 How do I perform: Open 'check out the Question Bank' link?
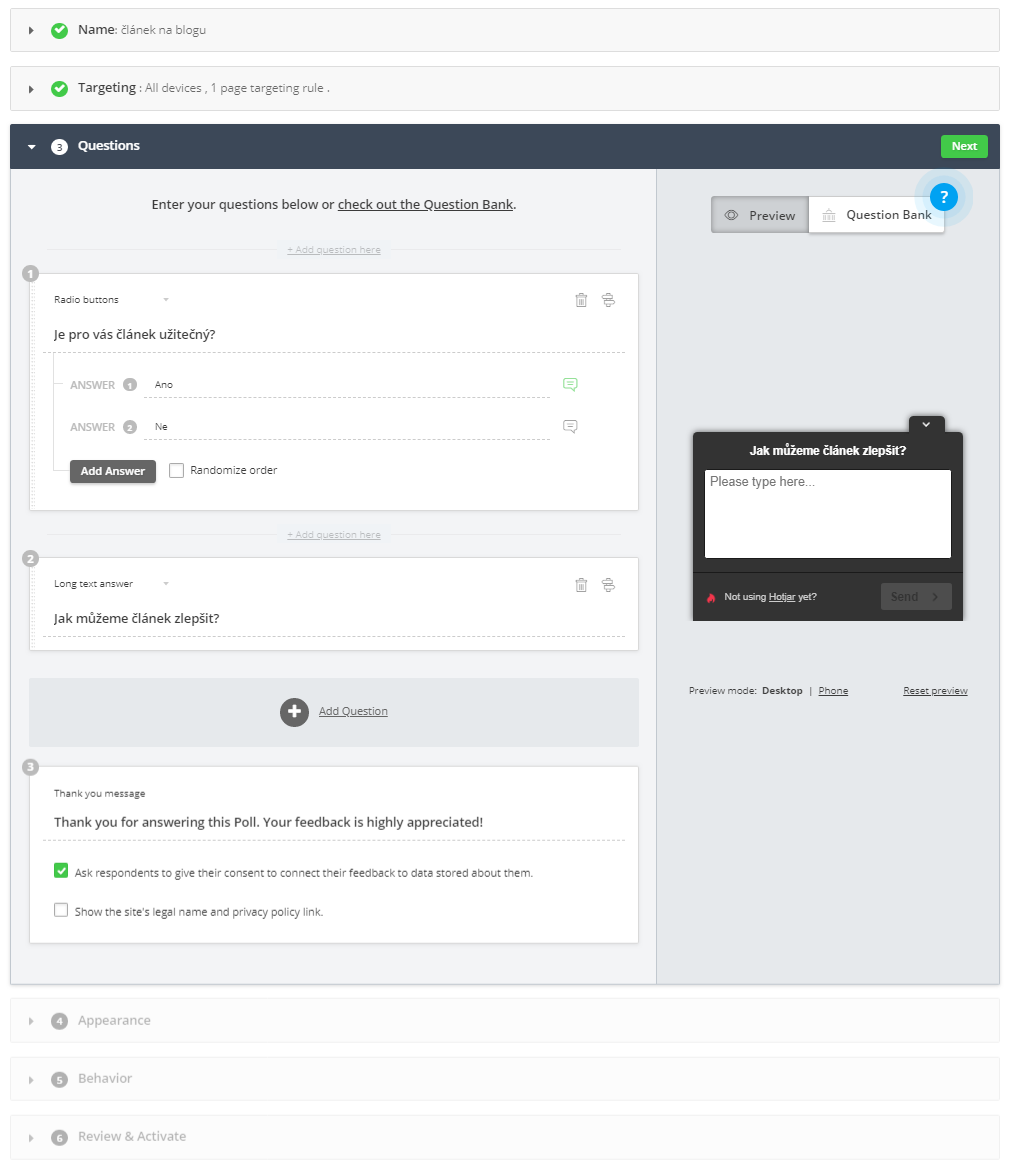pyautogui.click(x=425, y=204)
